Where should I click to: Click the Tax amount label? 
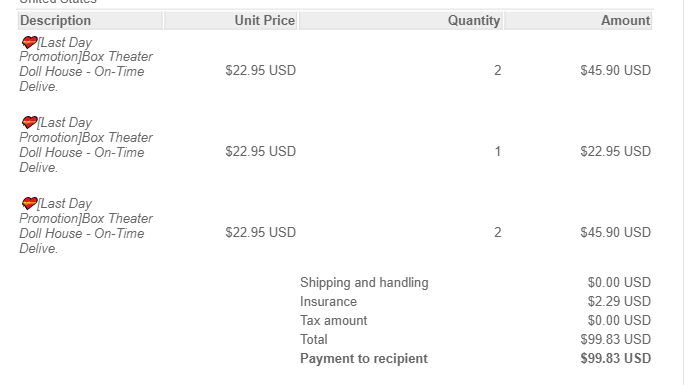point(334,320)
